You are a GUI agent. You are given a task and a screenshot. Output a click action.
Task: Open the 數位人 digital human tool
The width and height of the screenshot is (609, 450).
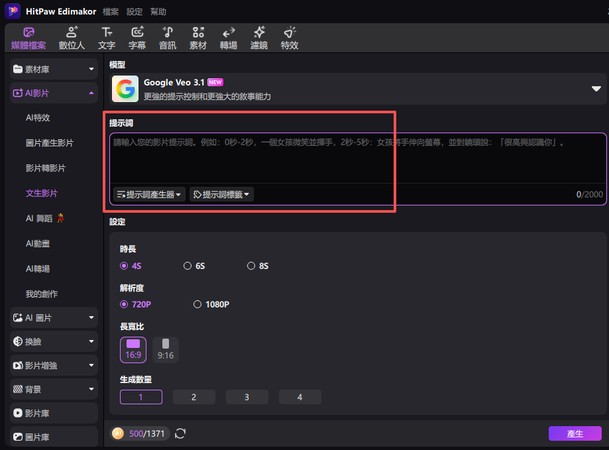pyautogui.click(x=71, y=38)
